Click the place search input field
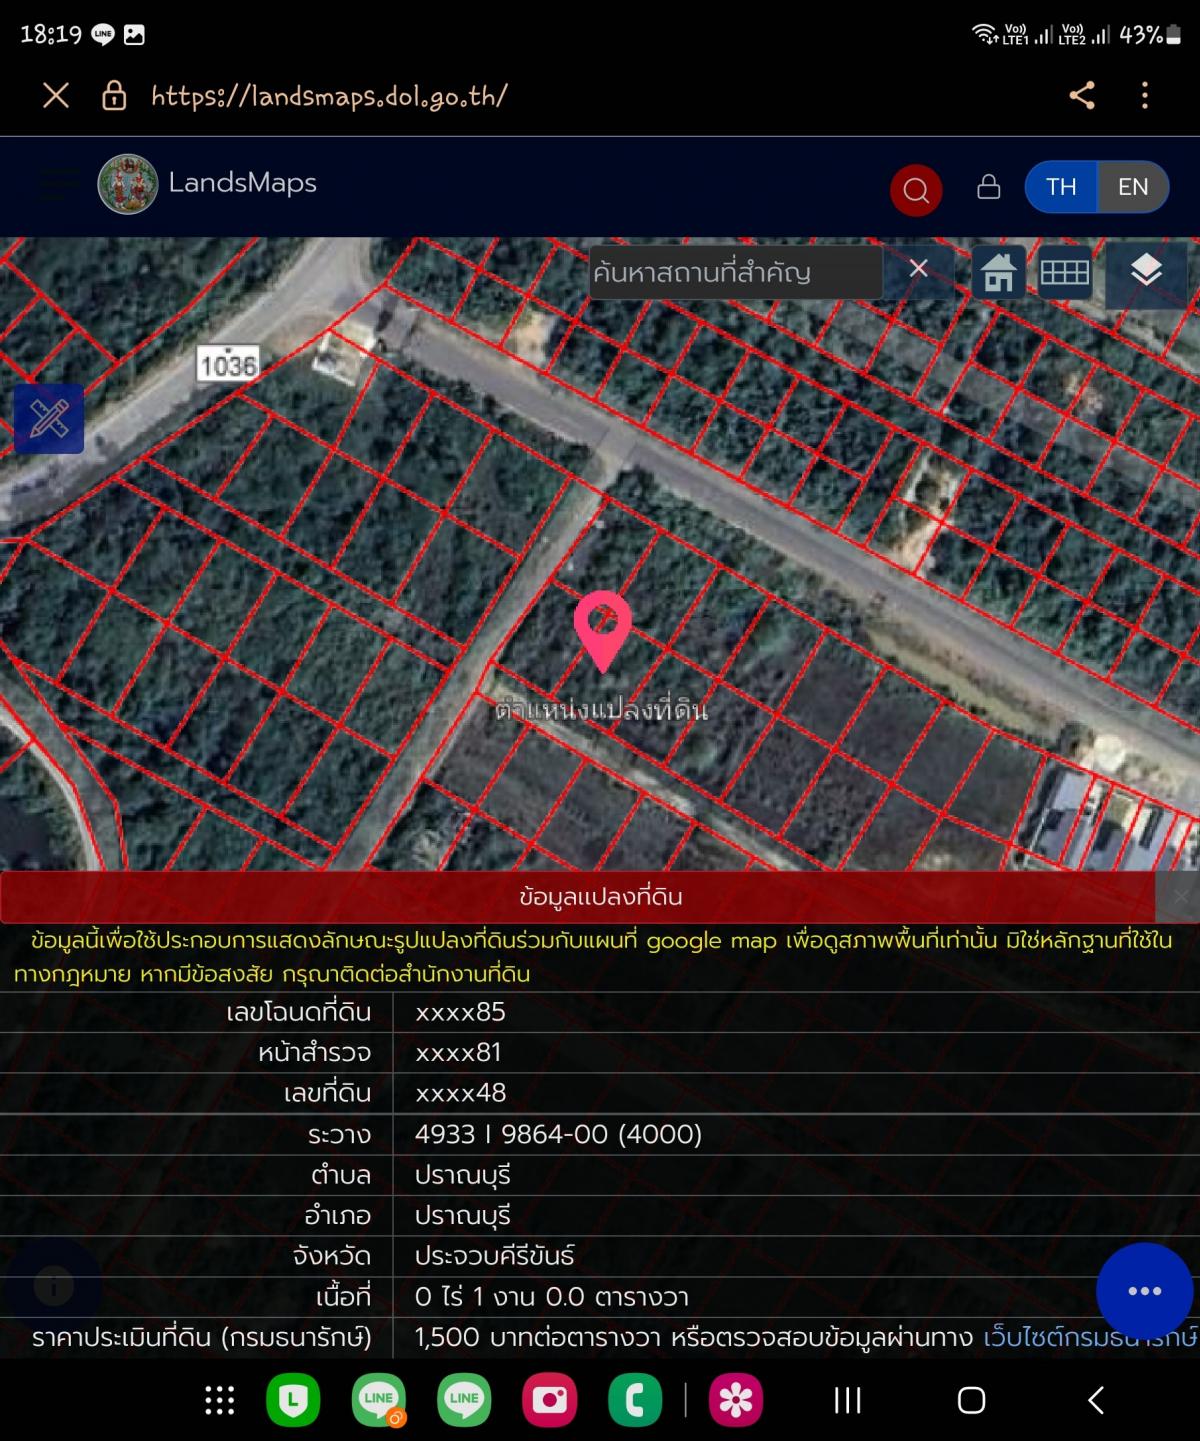This screenshot has width=1200, height=1441. (735, 272)
